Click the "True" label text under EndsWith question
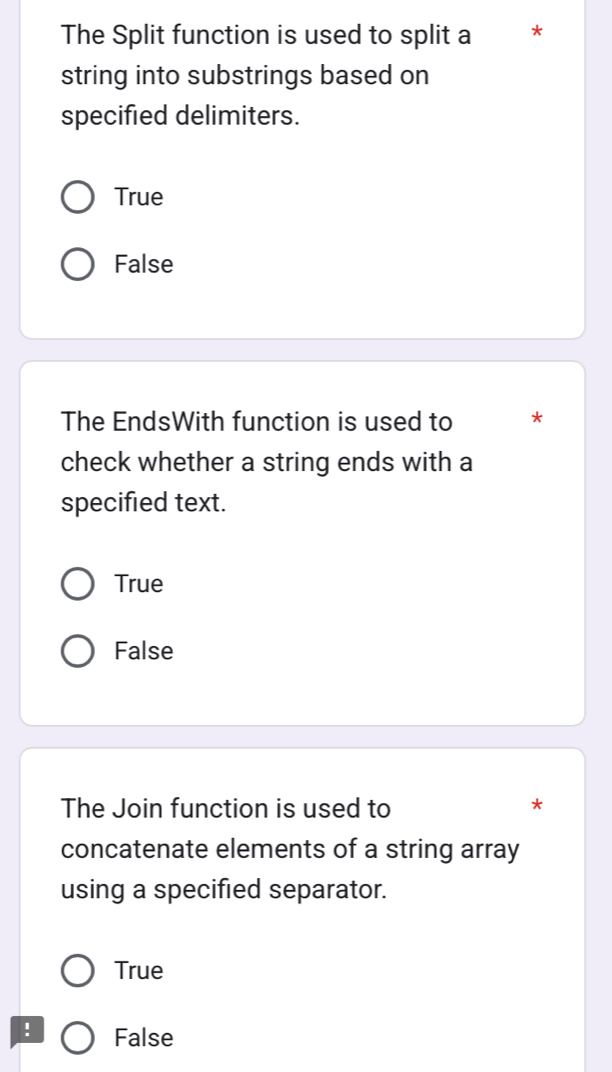The height and width of the screenshot is (1072, 612). tap(139, 584)
